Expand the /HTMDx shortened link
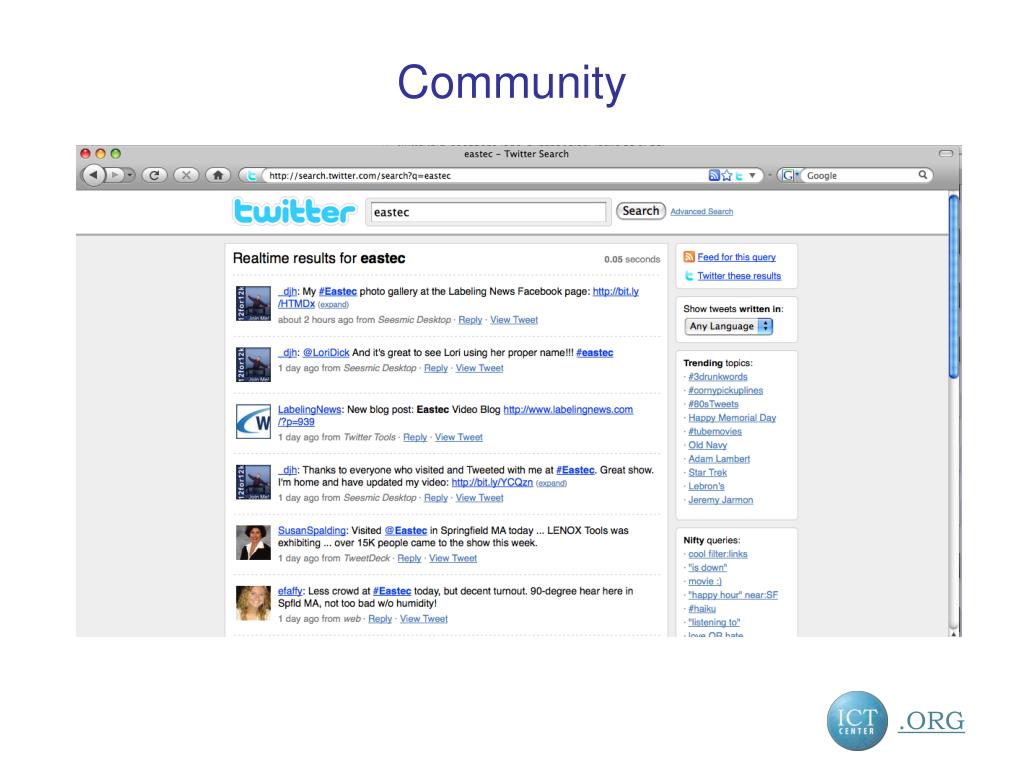Screen dimensions: 1024x768 [x=333, y=305]
